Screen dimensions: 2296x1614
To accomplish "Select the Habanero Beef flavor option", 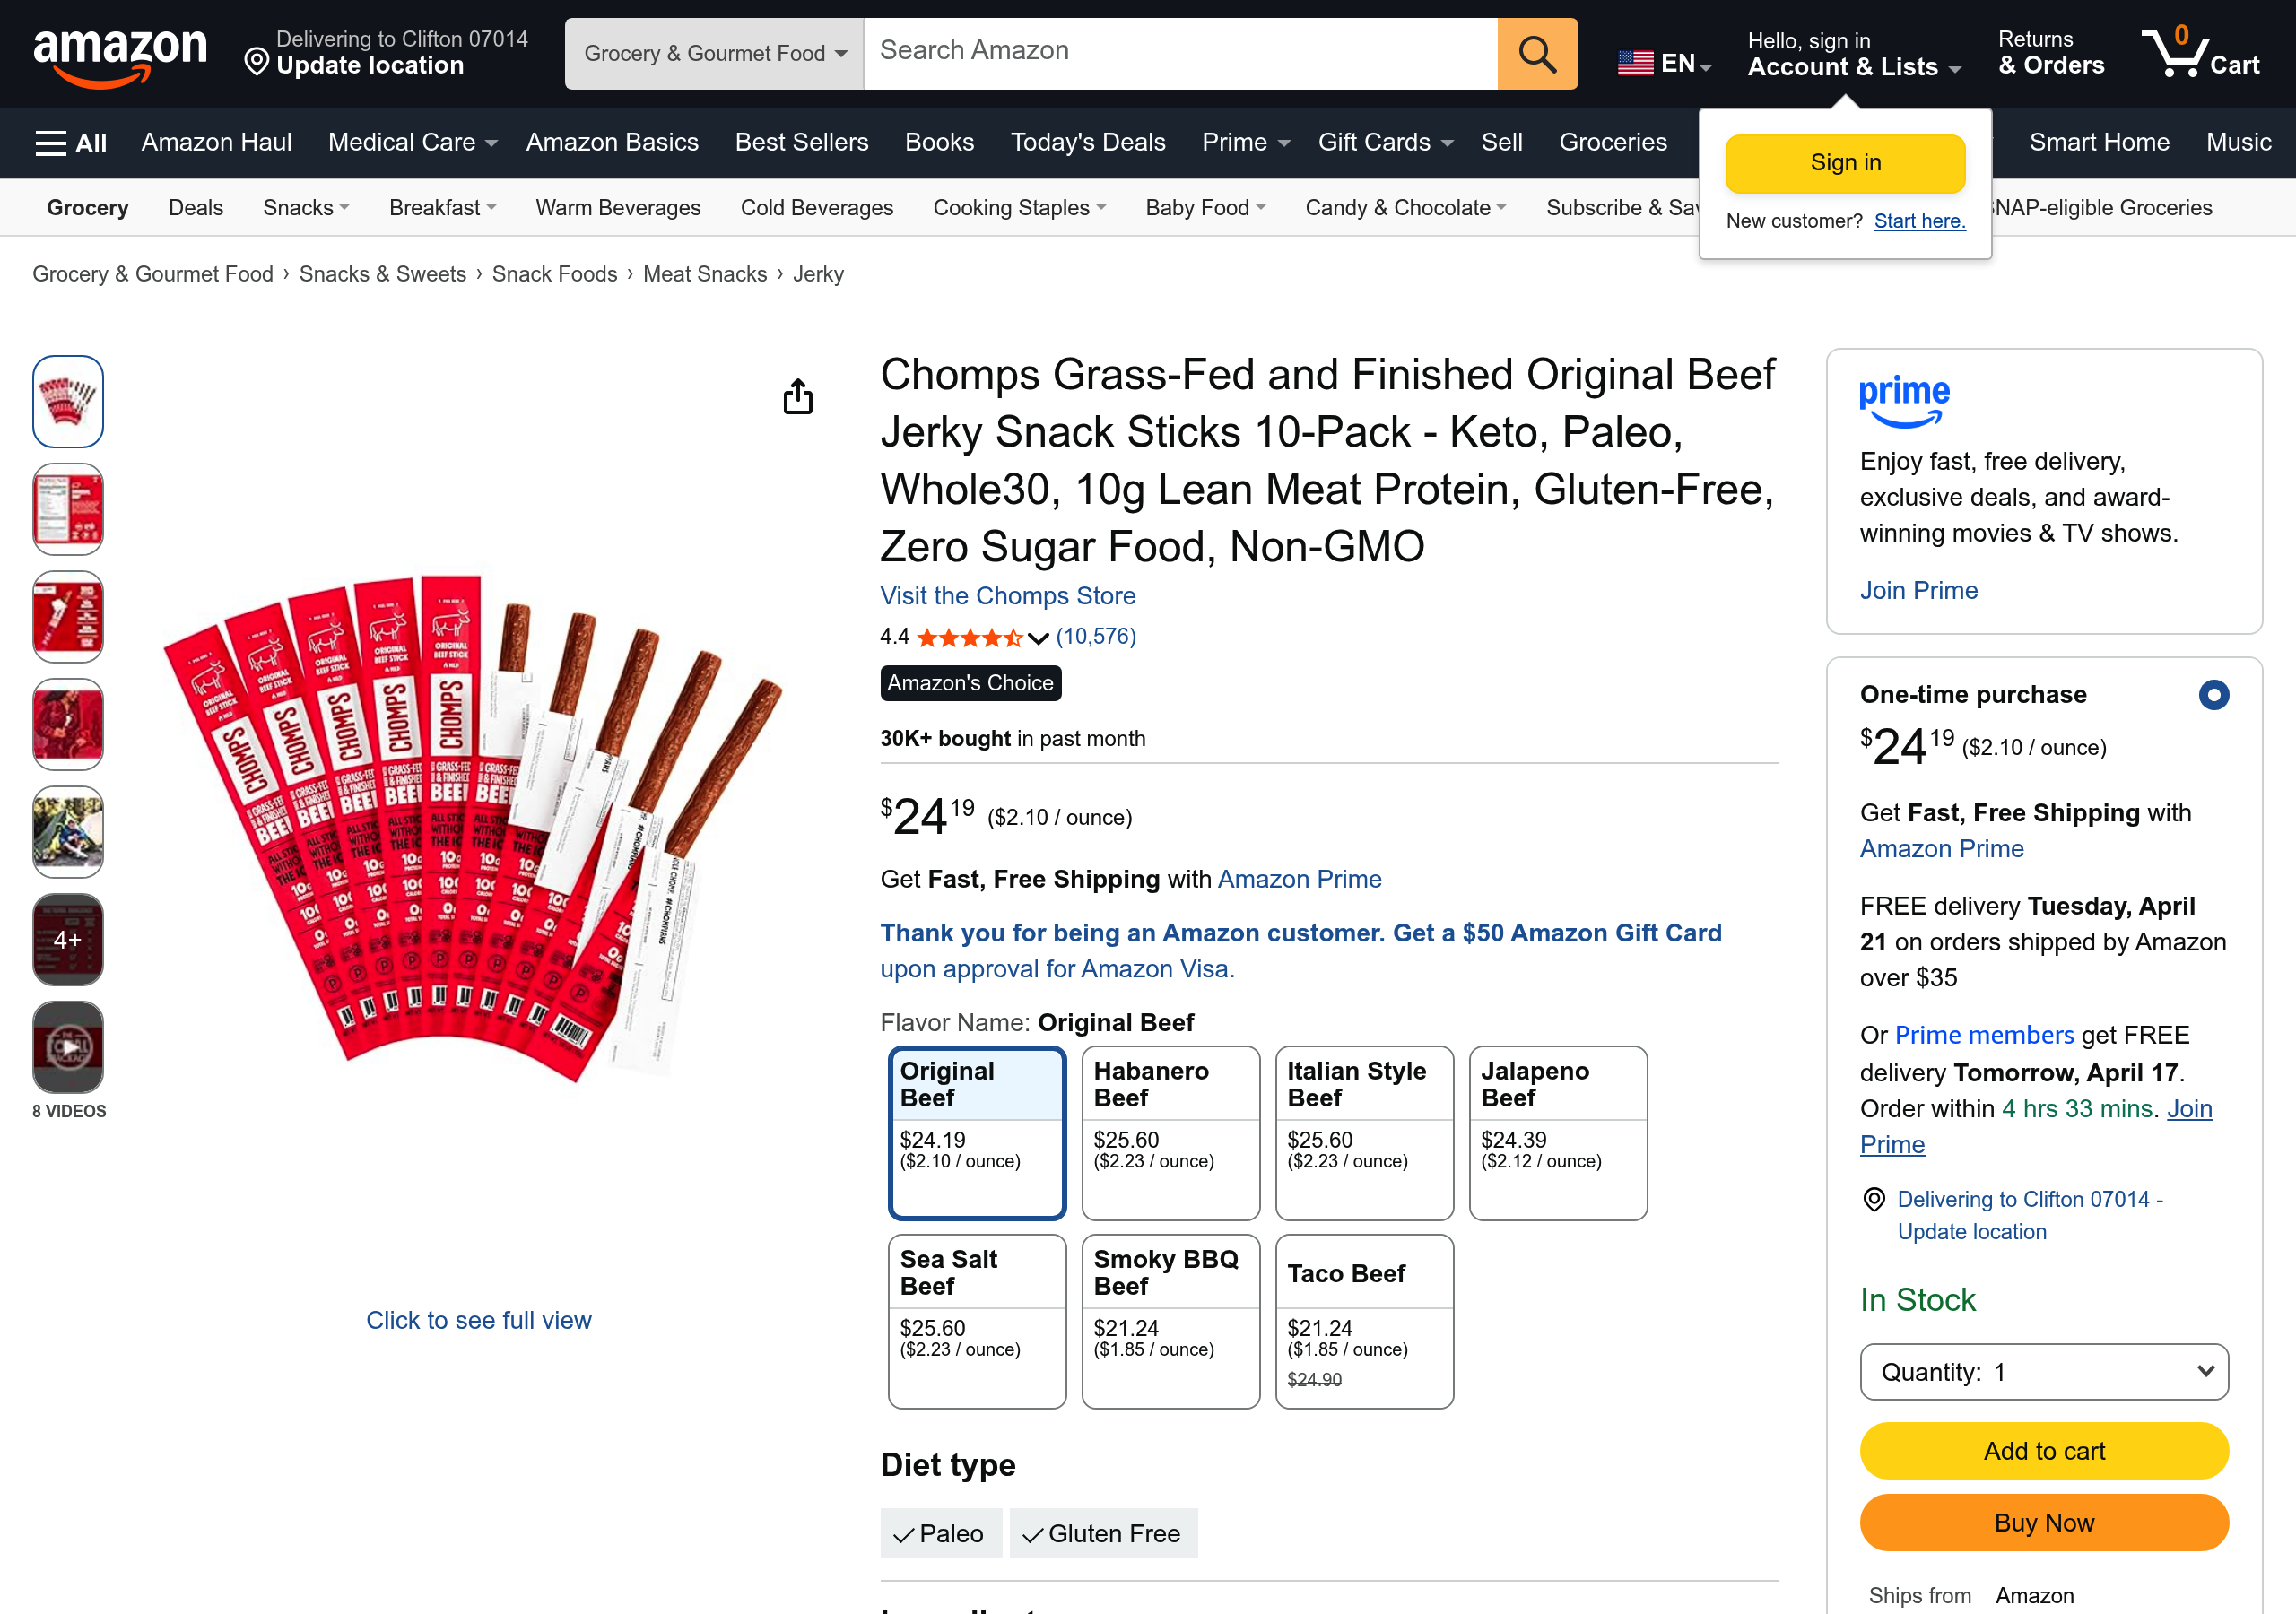I will (1170, 1133).
